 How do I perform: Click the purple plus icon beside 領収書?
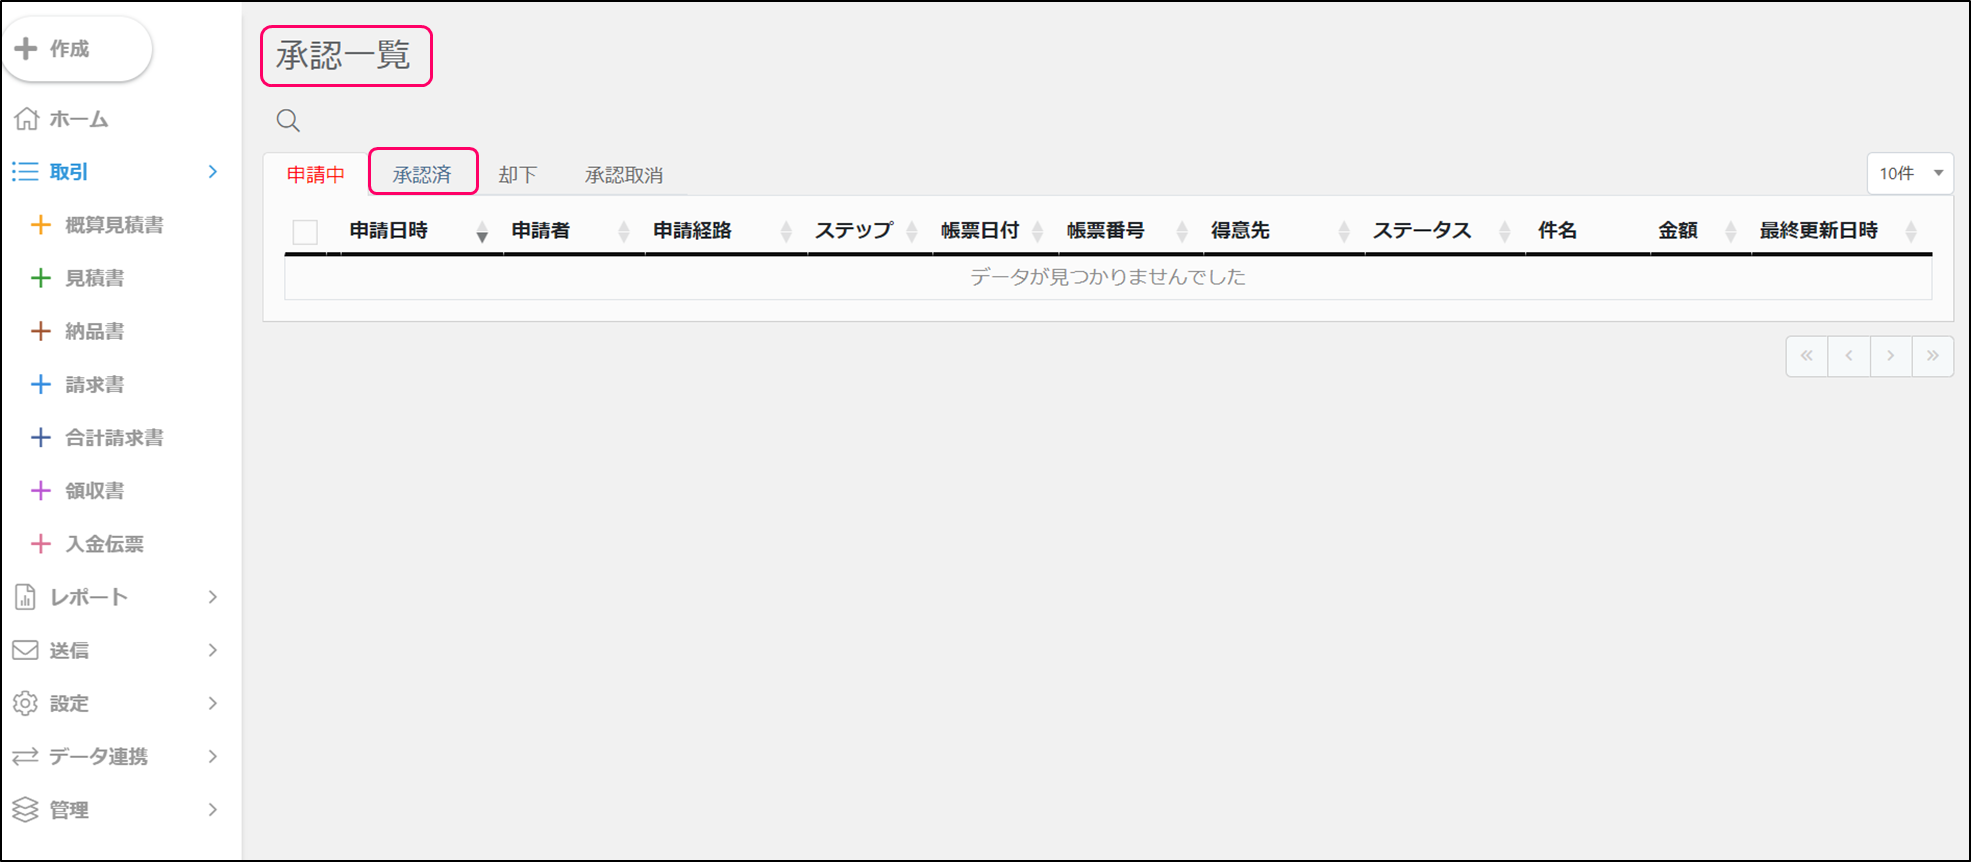click(41, 490)
